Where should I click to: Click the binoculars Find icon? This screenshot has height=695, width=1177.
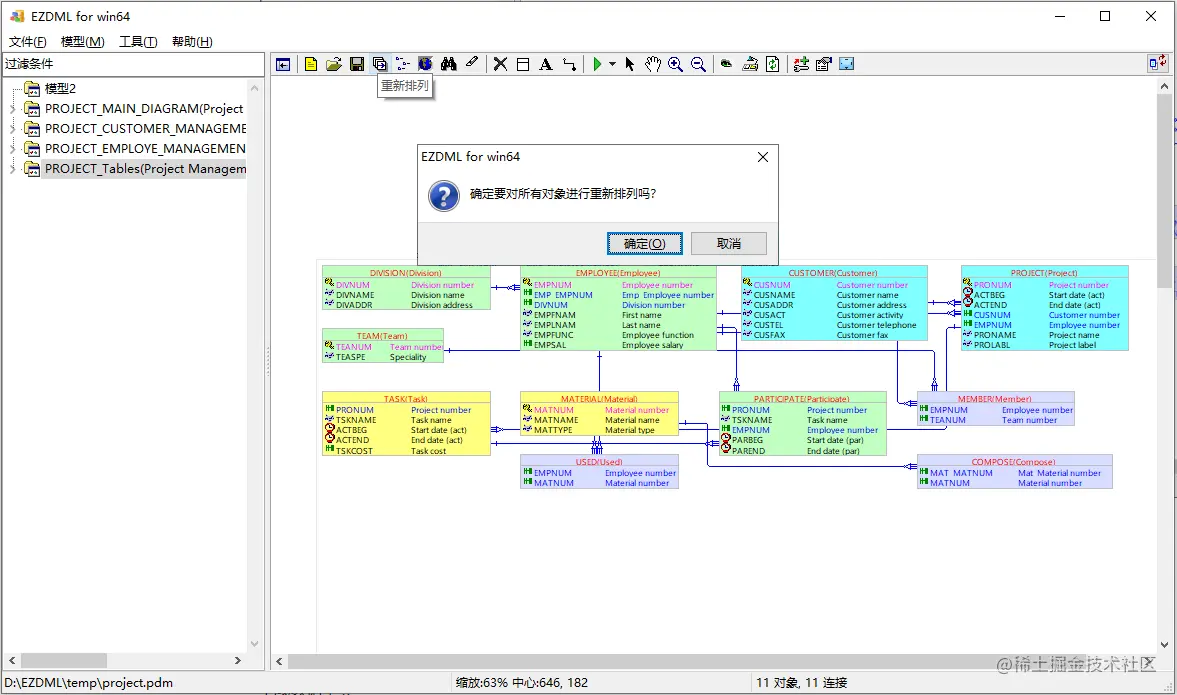point(449,65)
